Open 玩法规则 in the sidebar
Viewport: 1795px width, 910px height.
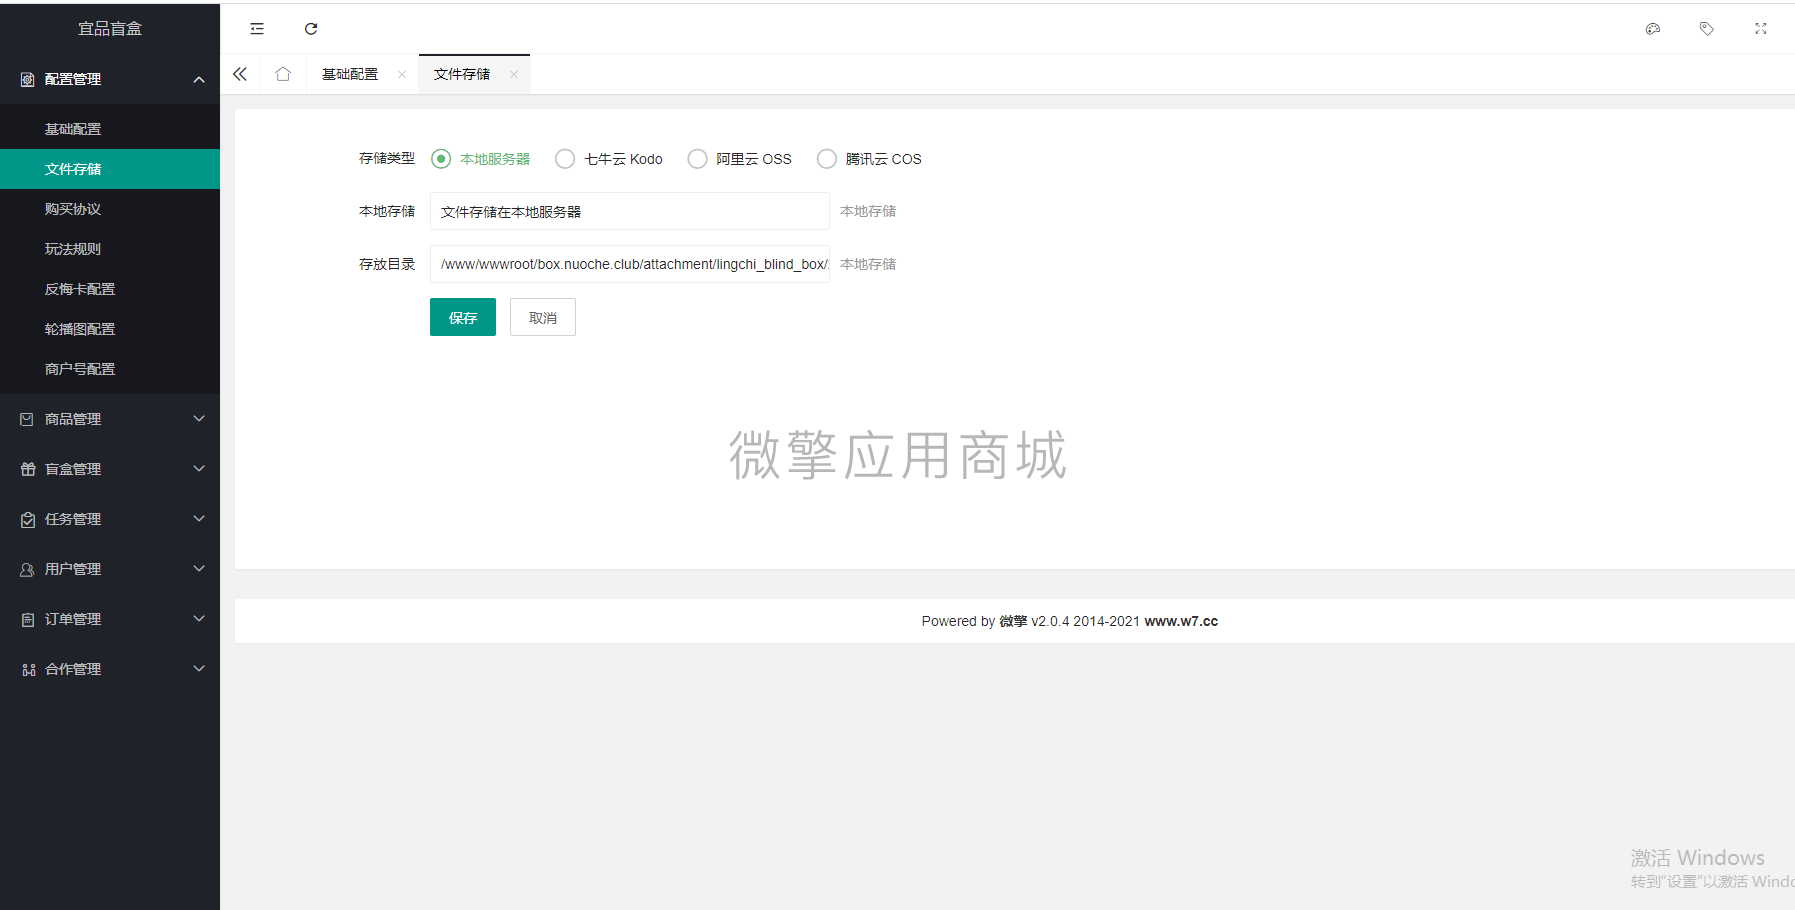pos(110,249)
